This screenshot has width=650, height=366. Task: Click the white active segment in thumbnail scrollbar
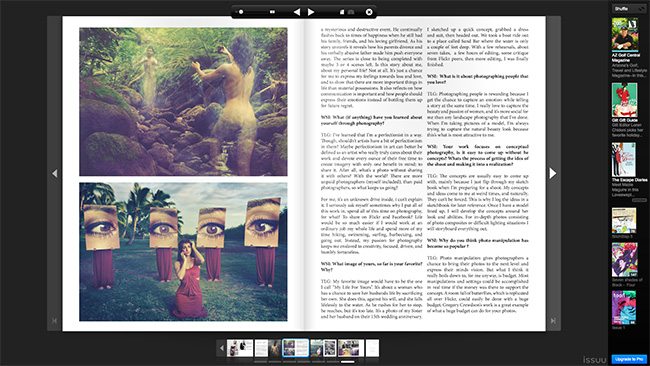pyautogui.click(x=347, y=362)
